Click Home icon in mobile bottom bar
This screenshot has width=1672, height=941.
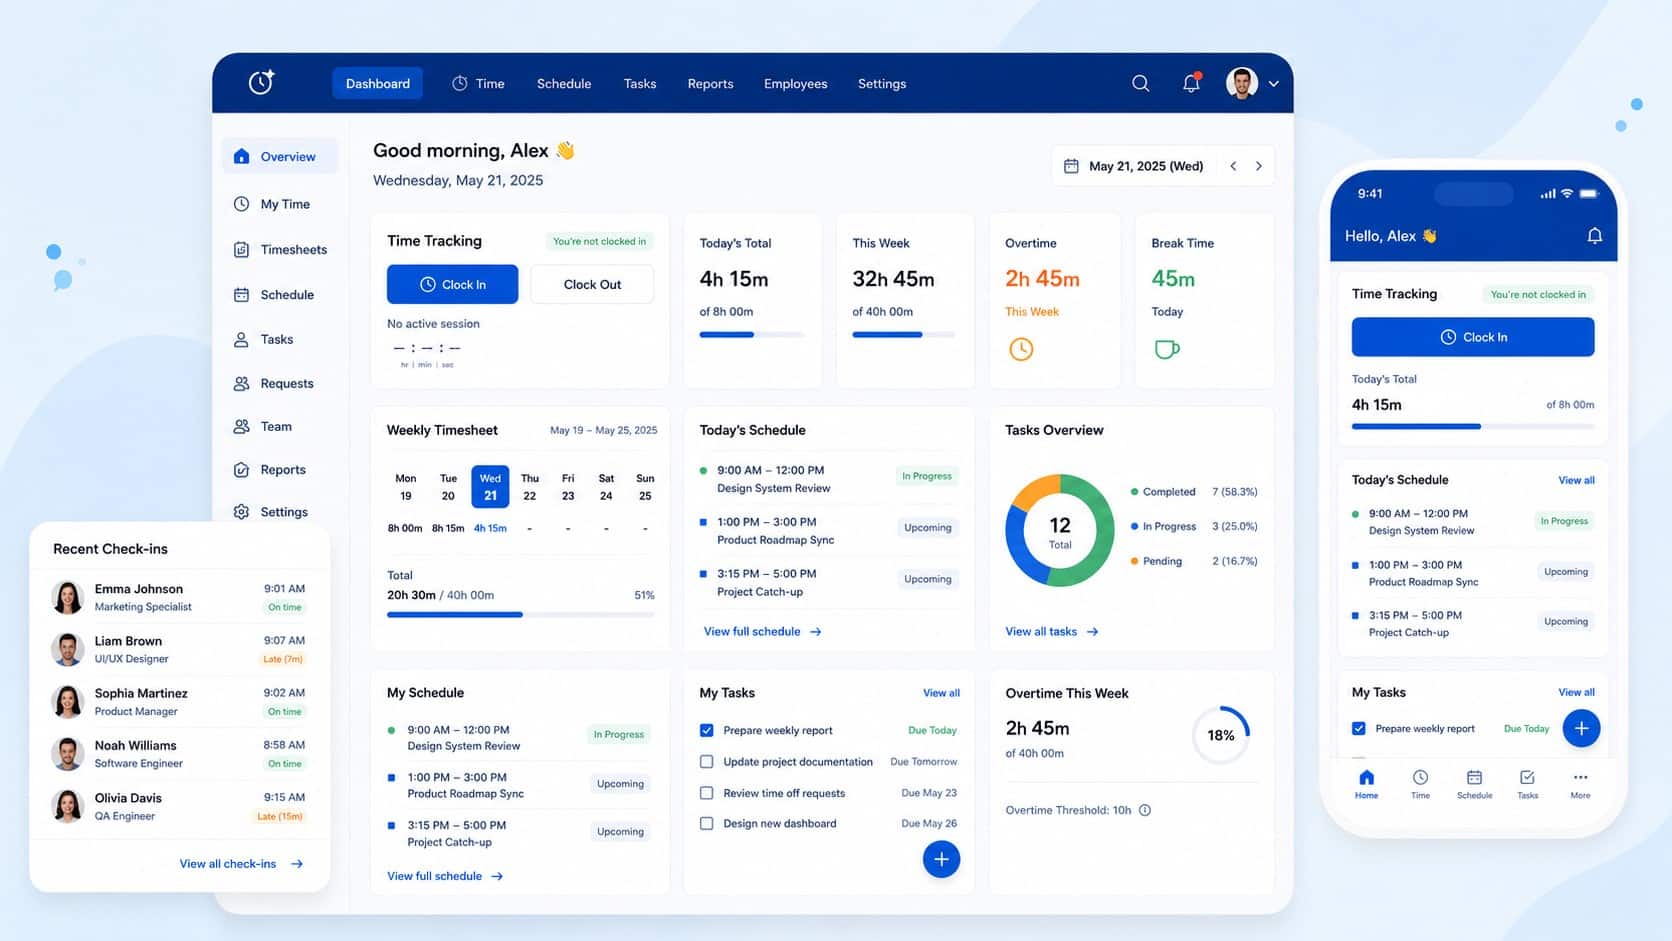(x=1367, y=778)
